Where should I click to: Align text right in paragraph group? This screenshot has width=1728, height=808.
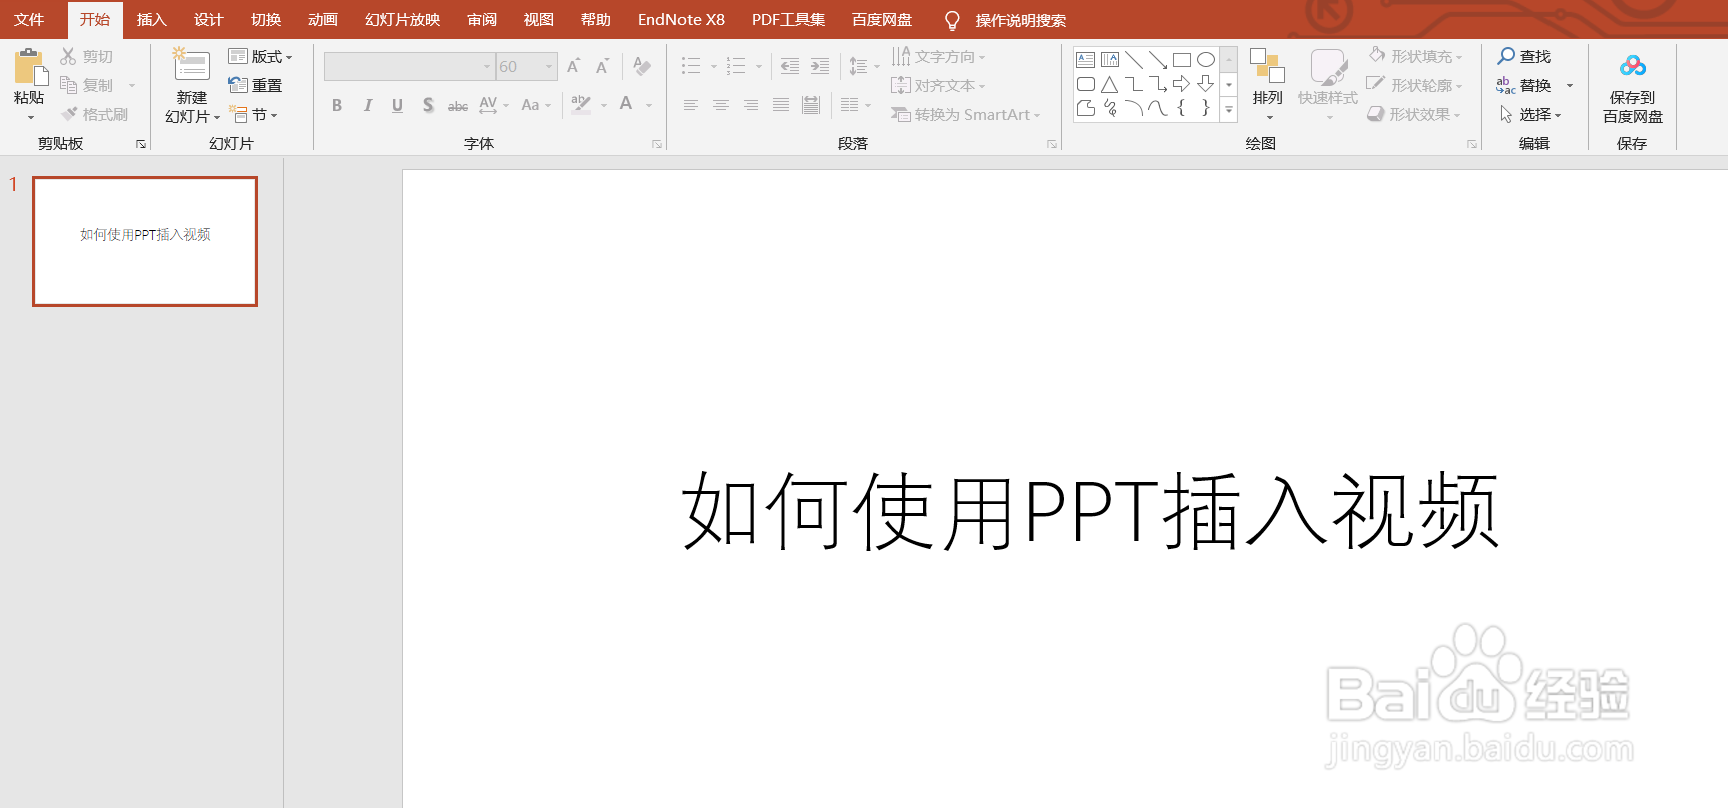(x=751, y=105)
